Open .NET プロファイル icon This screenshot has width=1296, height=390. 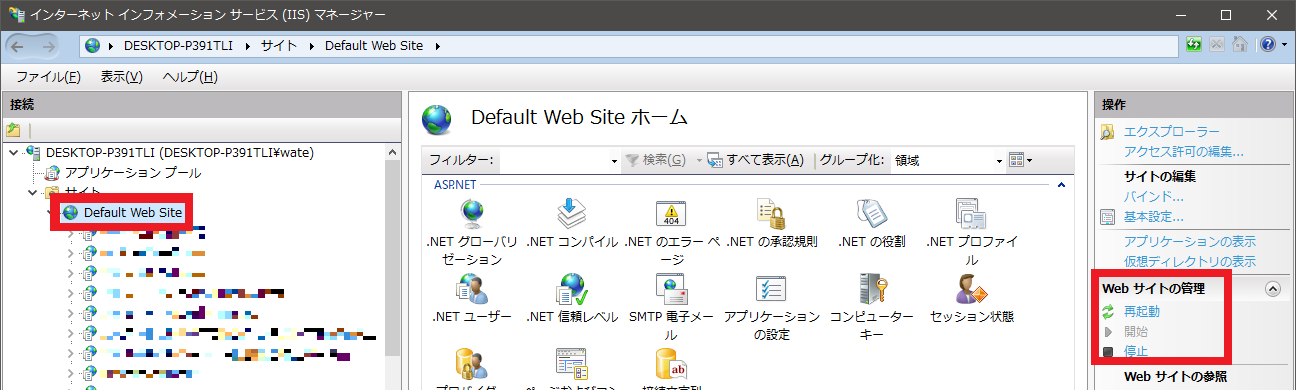pos(972,214)
